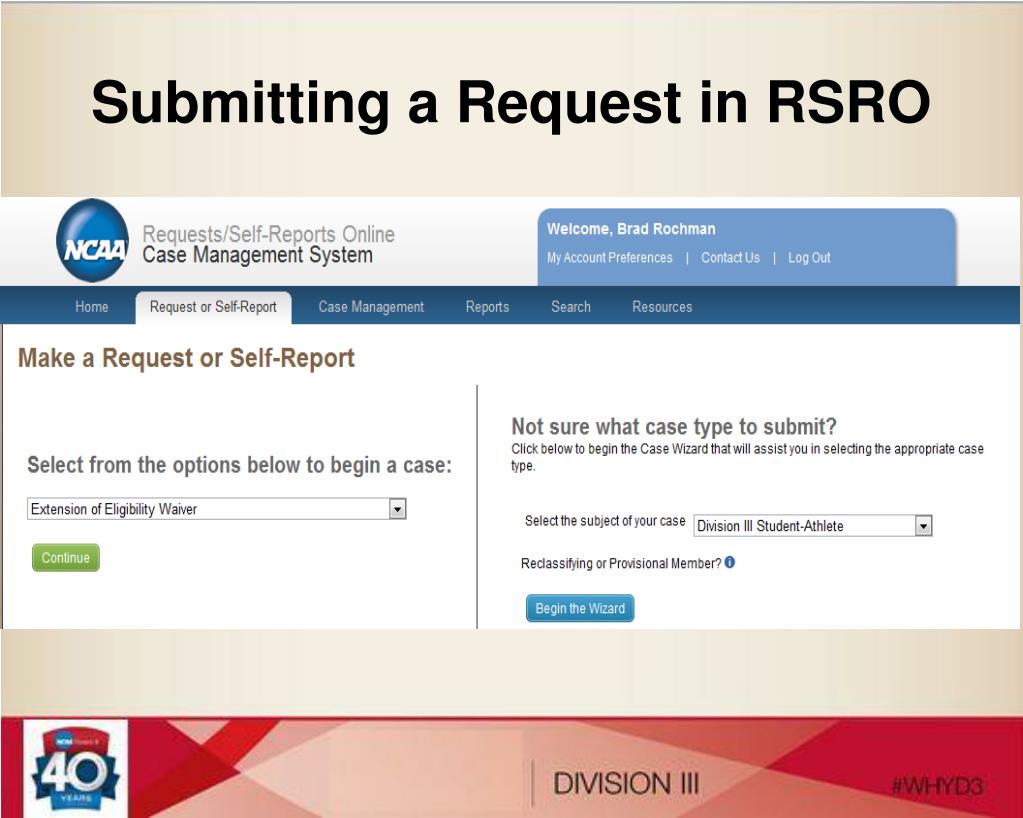Click the Reclassifying or Provisional Member label
The width and height of the screenshot is (1023, 818).
point(621,564)
